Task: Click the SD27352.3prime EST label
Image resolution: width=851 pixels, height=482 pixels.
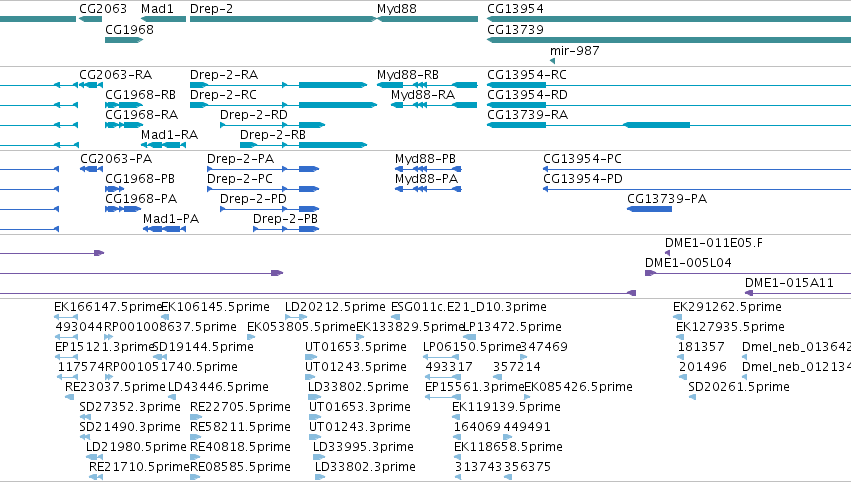Action: [130, 408]
